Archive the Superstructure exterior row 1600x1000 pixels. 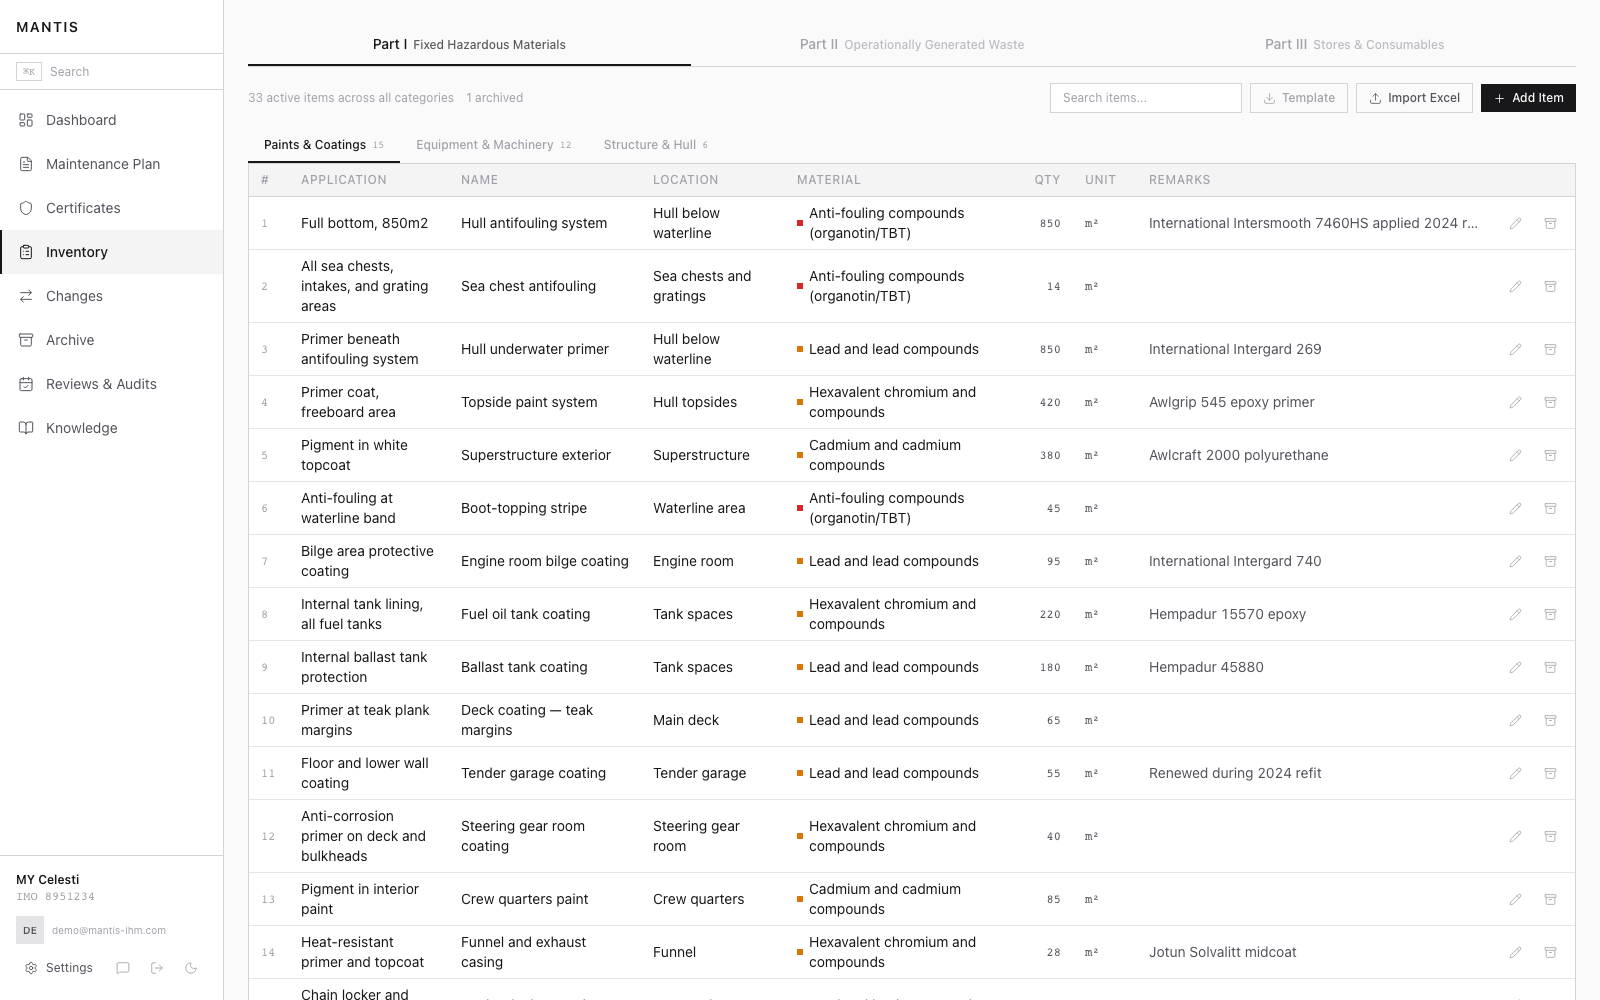point(1551,455)
